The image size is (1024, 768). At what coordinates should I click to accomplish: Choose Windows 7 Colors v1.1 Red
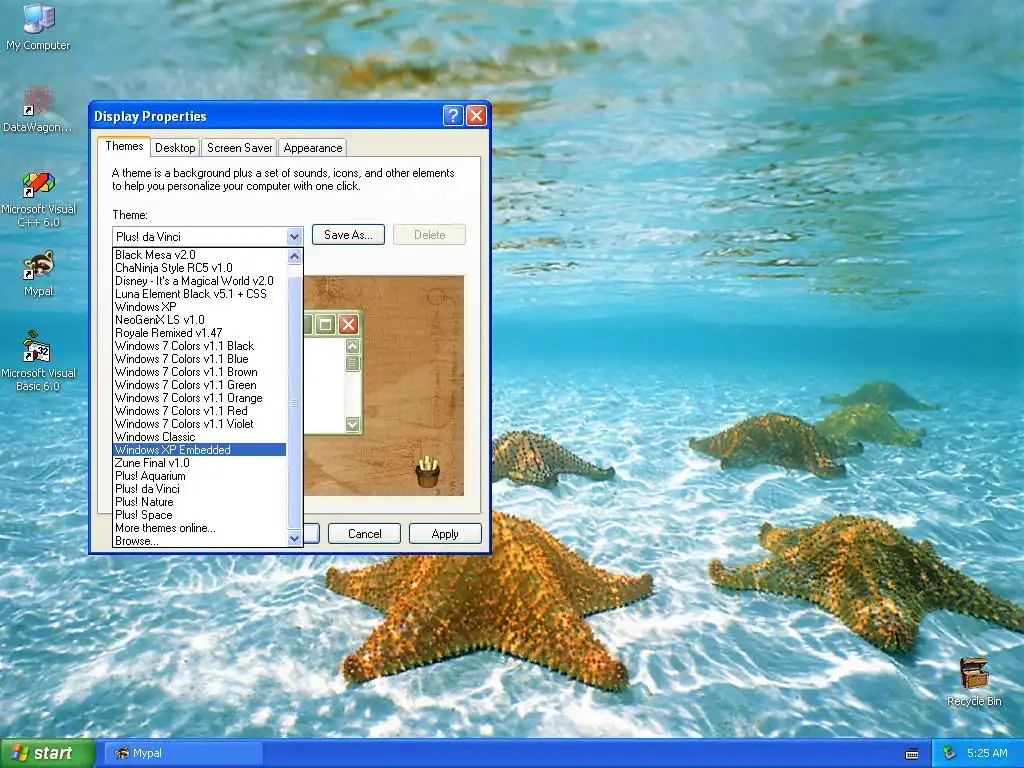tap(200, 411)
